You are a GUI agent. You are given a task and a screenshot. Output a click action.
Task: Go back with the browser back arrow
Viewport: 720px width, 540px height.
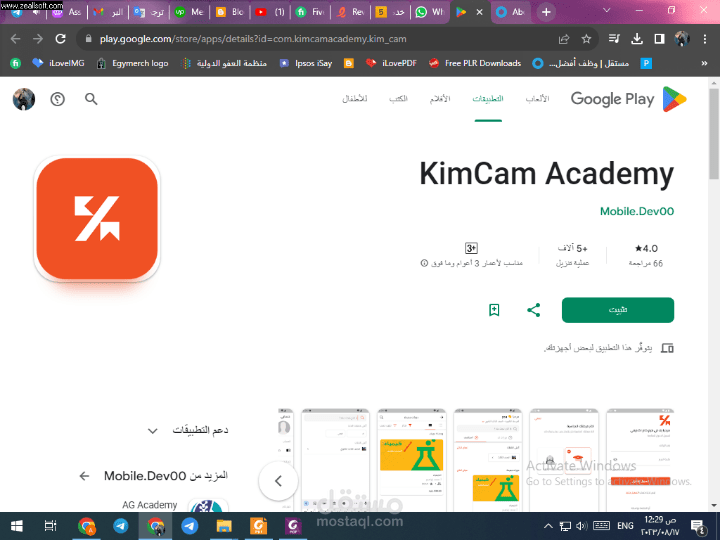(16, 39)
